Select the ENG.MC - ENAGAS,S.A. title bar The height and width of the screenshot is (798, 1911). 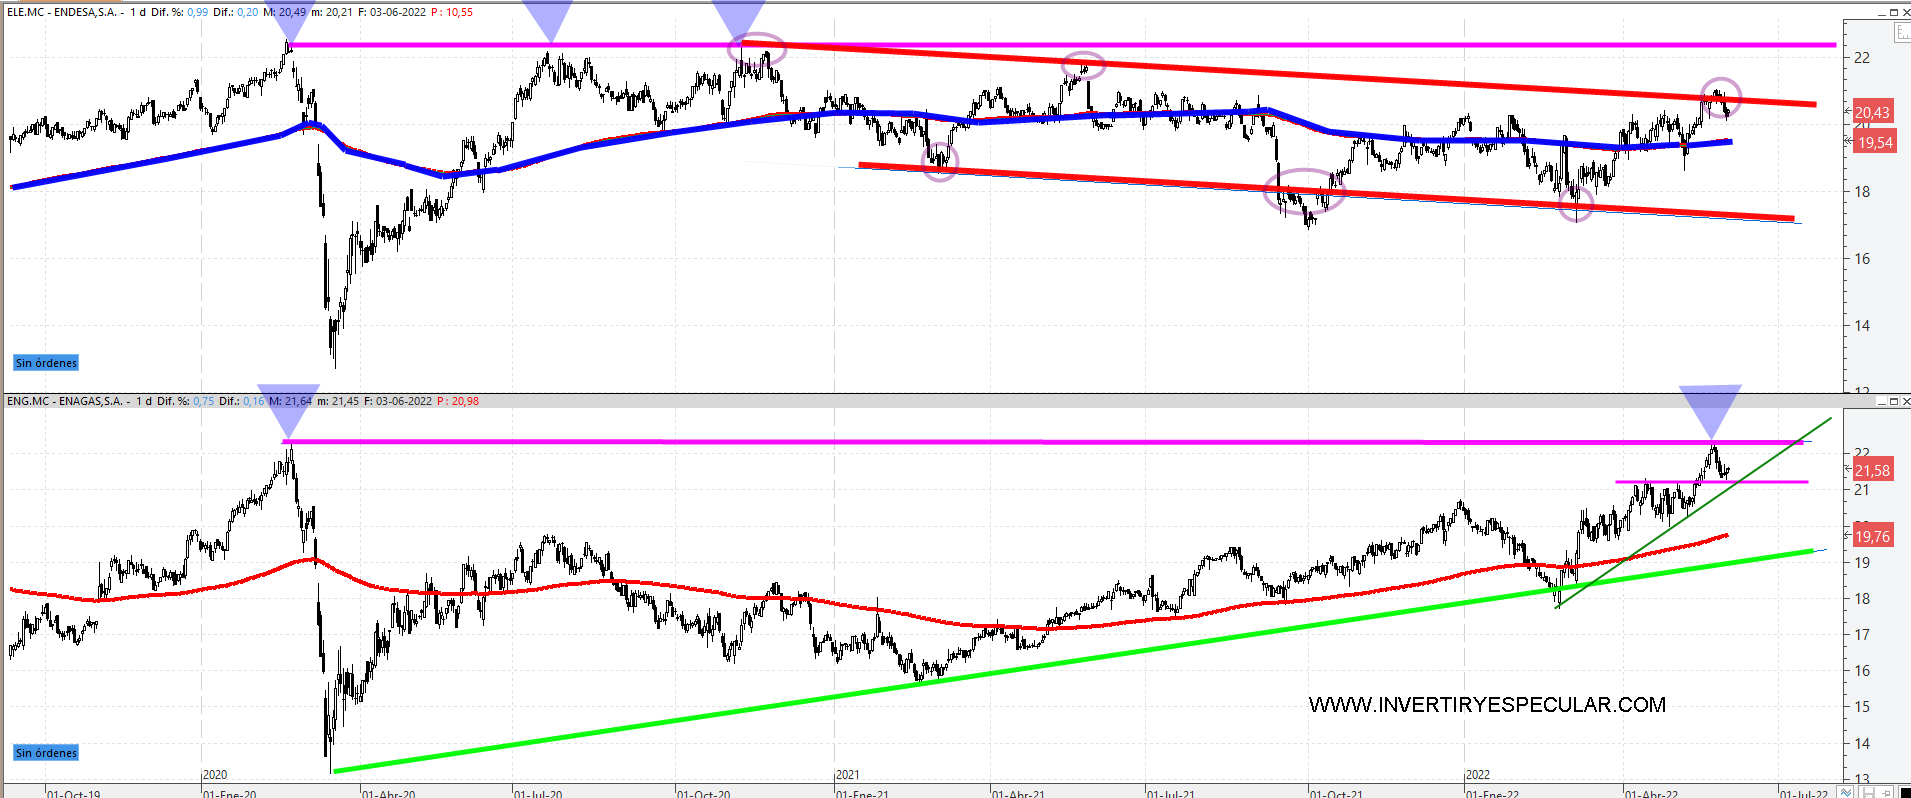[66, 401]
